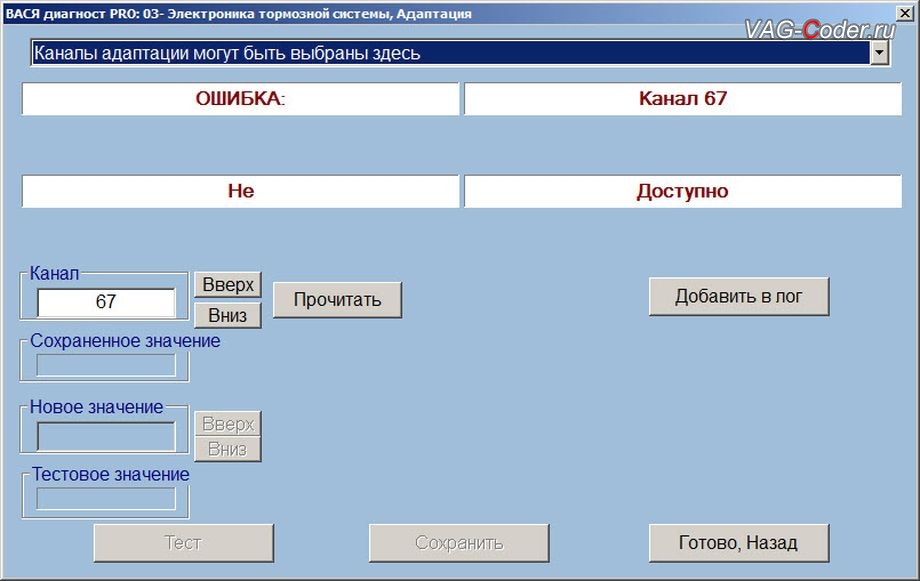
Task: Click the Новое значение label
Action: pyautogui.click(x=96, y=407)
